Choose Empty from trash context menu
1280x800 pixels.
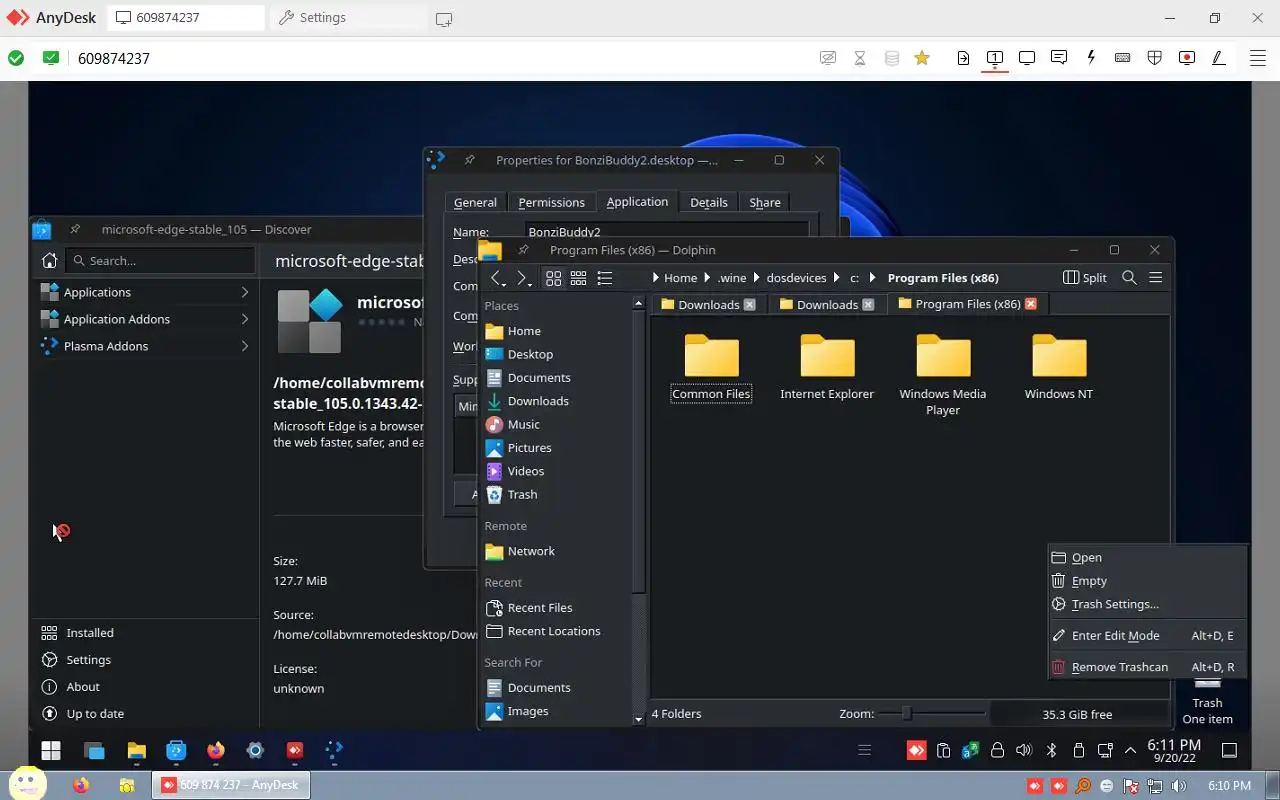coord(1147,581)
